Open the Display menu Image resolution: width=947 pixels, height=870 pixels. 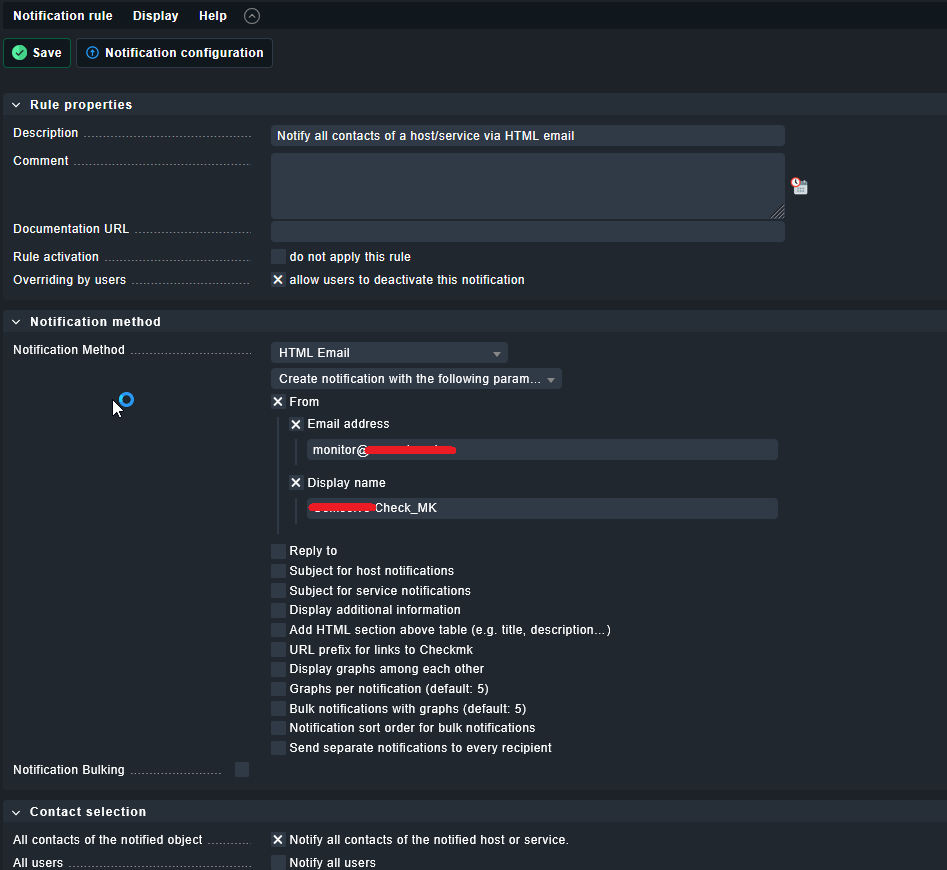pyautogui.click(x=156, y=16)
